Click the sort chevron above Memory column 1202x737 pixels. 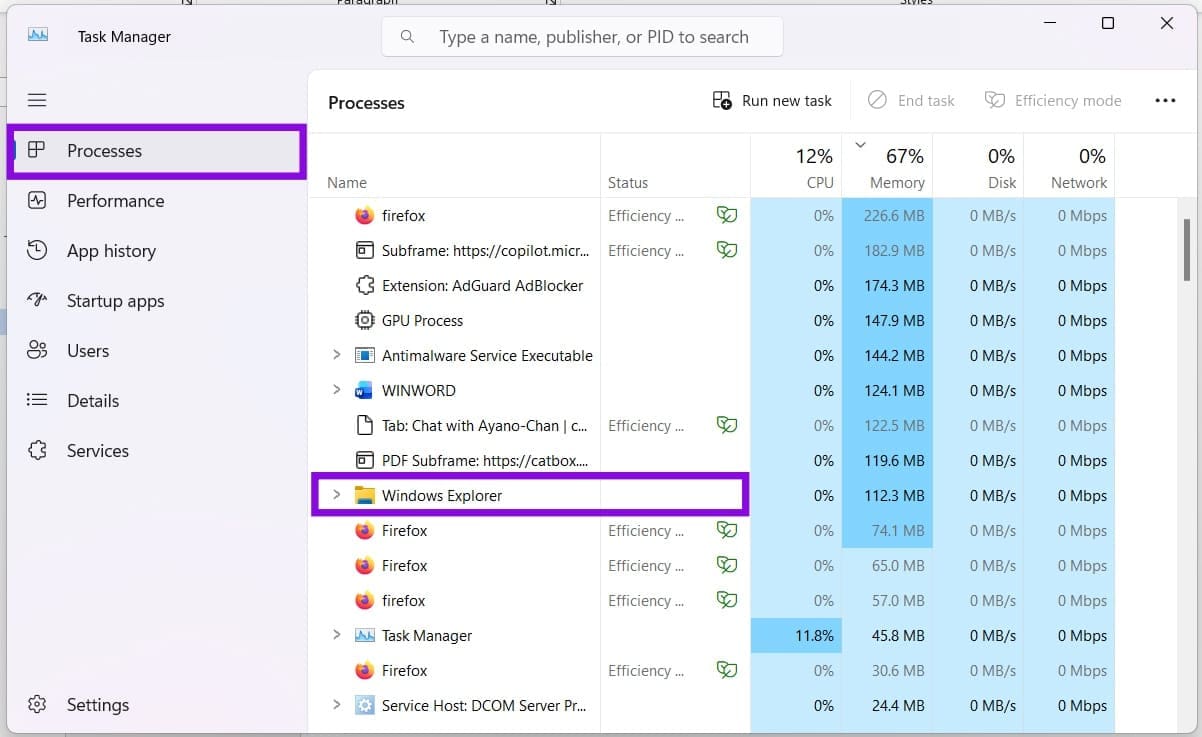pos(860,145)
